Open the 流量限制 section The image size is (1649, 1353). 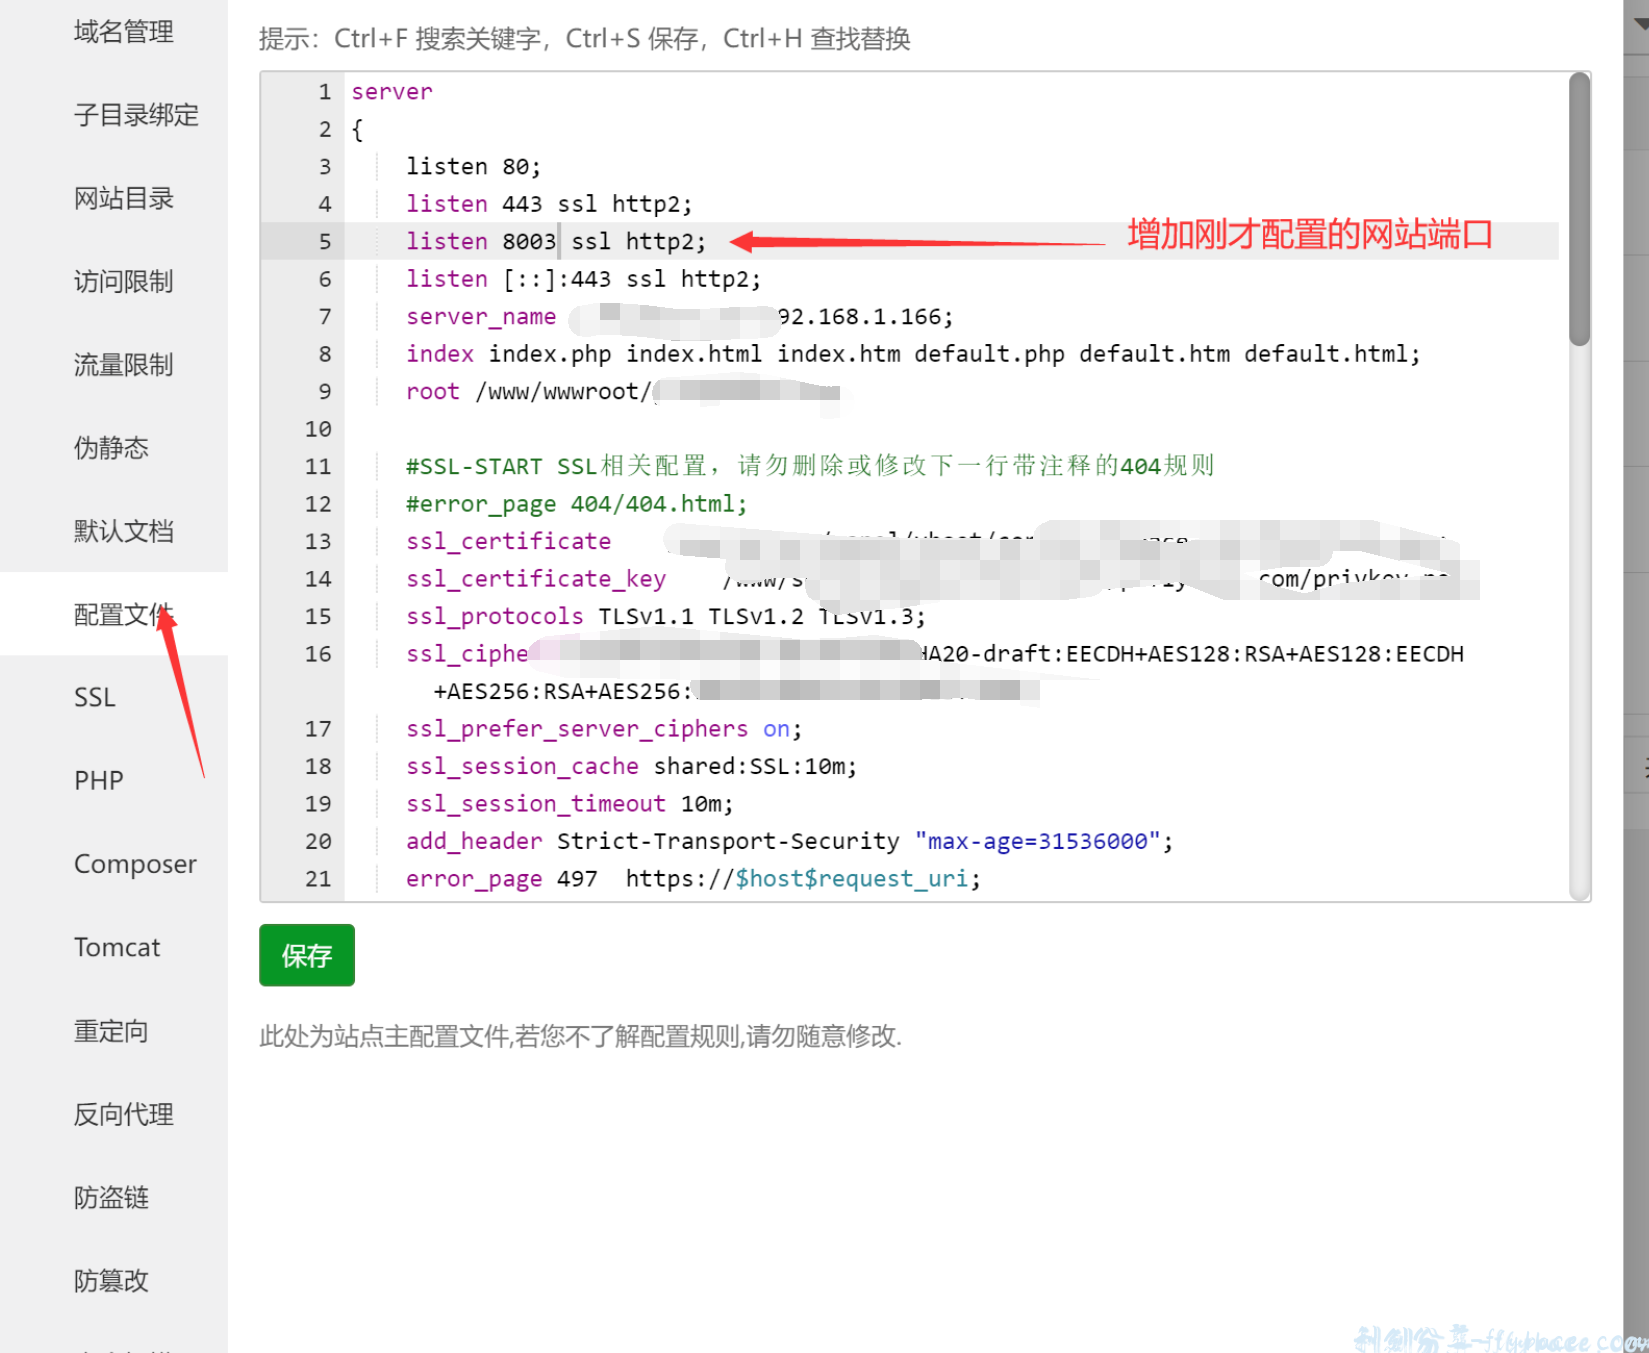click(123, 364)
